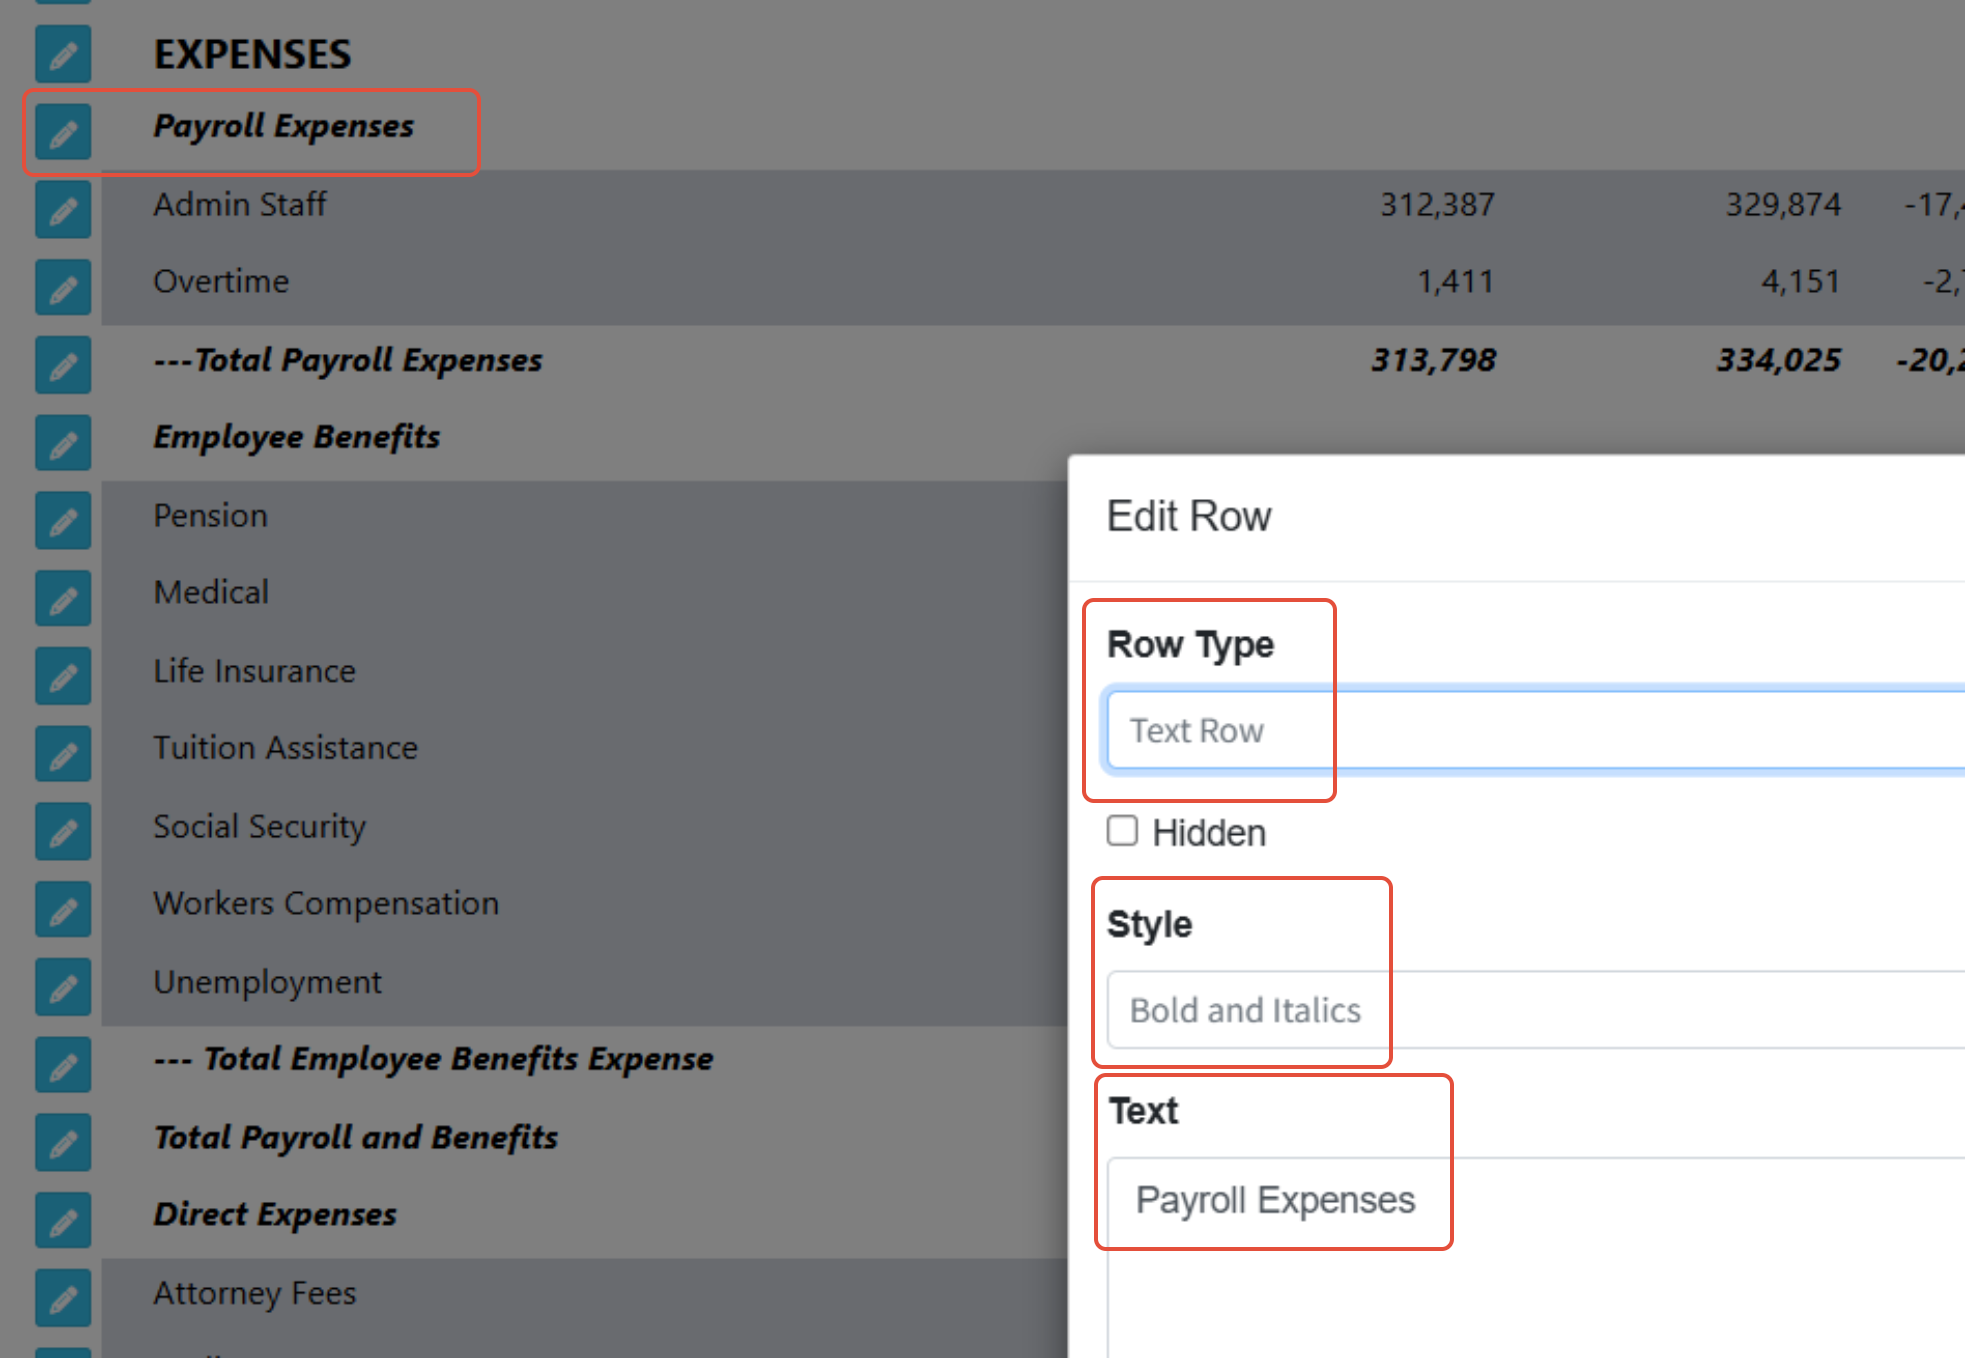Open edit icon for Social Security
This screenshot has width=1965, height=1358.
click(x=63, y=832)
